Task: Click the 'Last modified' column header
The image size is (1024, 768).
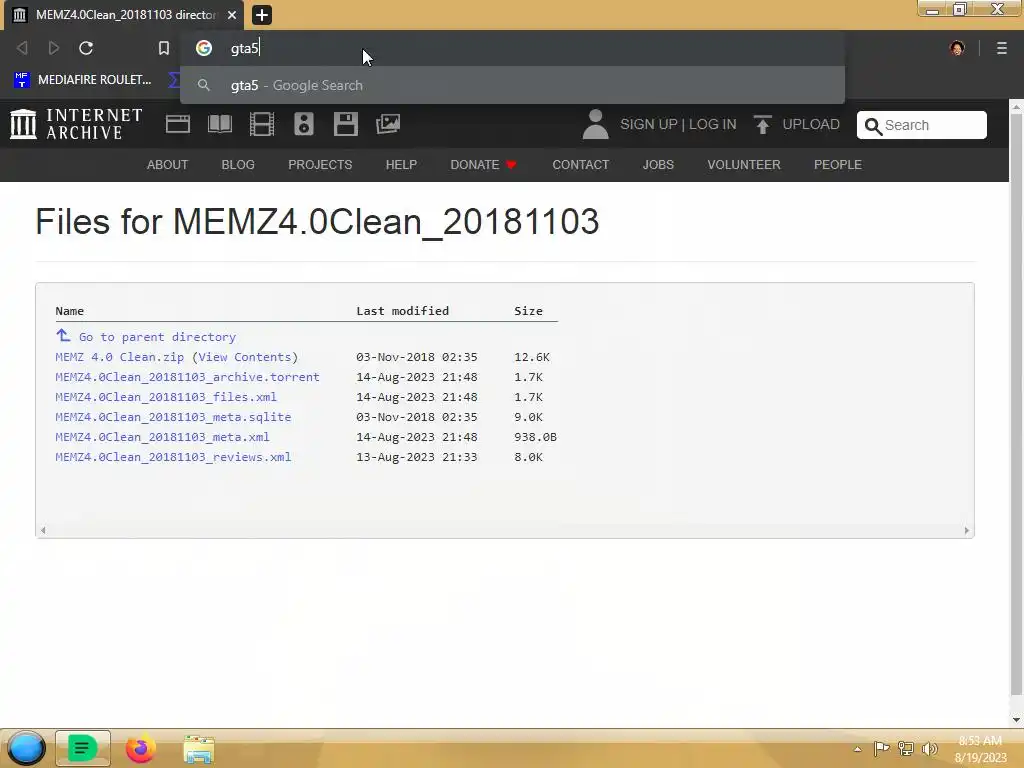Action: coord(402,311)
